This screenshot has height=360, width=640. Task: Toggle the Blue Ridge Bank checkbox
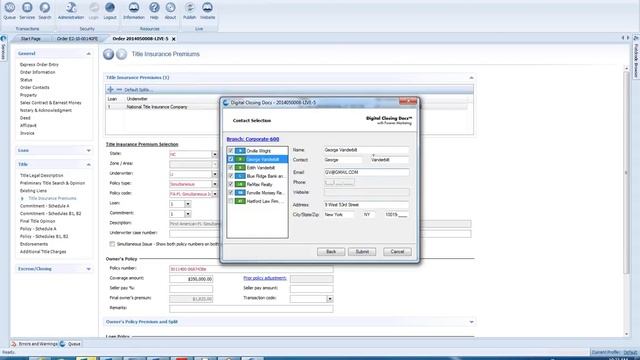[231, 176]
